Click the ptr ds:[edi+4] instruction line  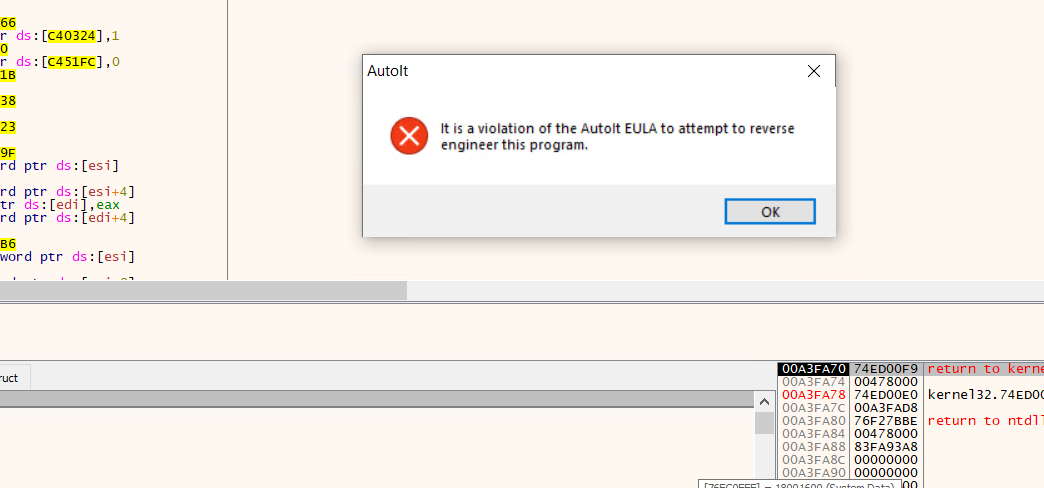click(68, 217)
